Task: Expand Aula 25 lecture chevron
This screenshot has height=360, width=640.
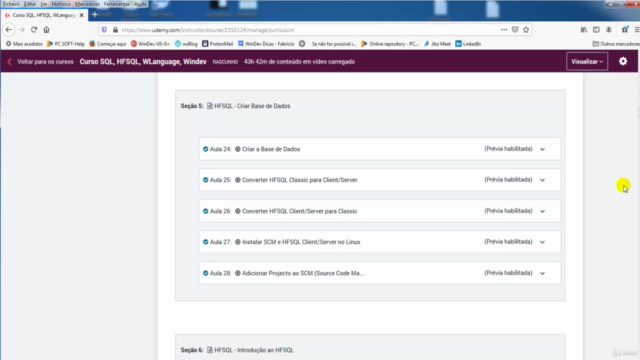Action: tap(542, 180)
